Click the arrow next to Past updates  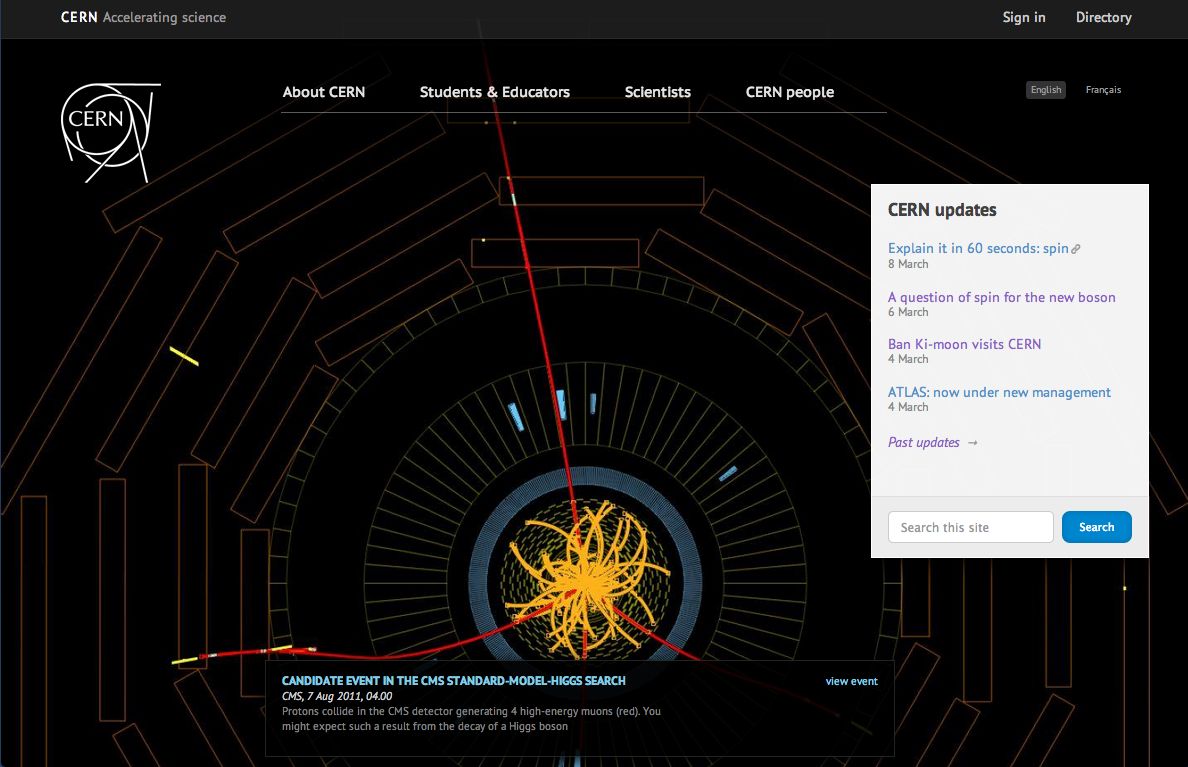click(973, 443)
